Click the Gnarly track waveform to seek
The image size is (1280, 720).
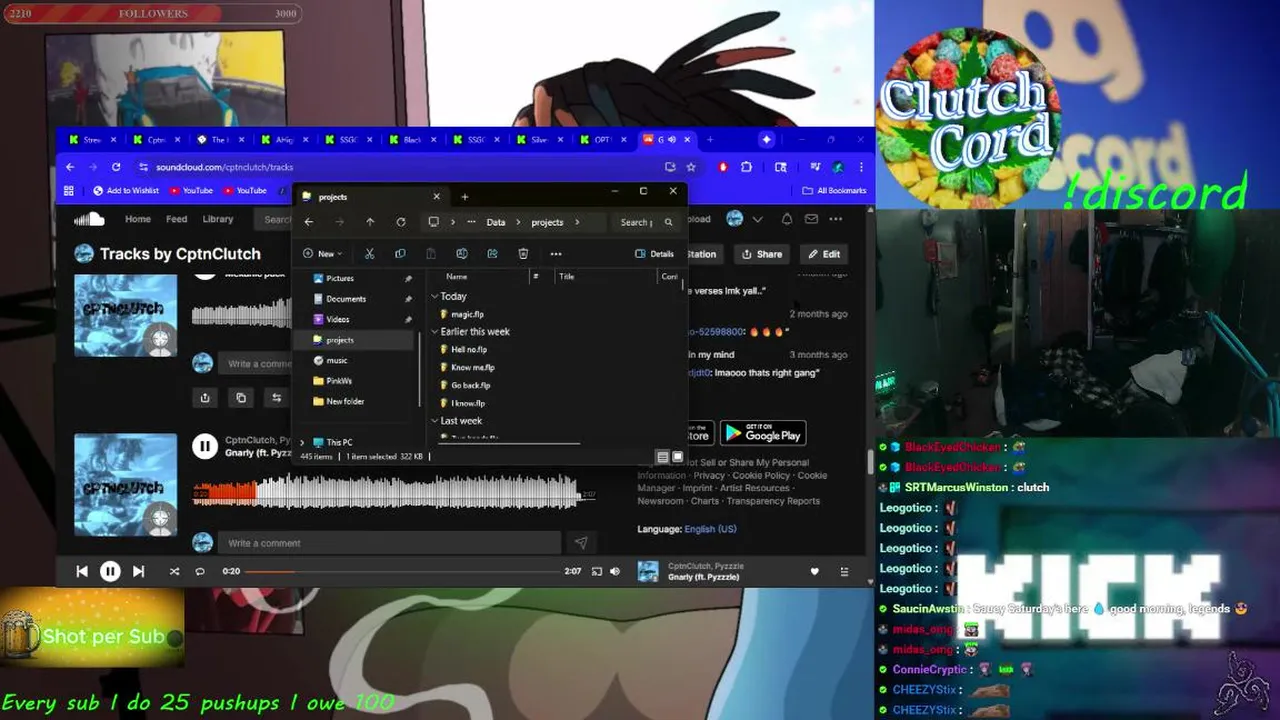384,493
